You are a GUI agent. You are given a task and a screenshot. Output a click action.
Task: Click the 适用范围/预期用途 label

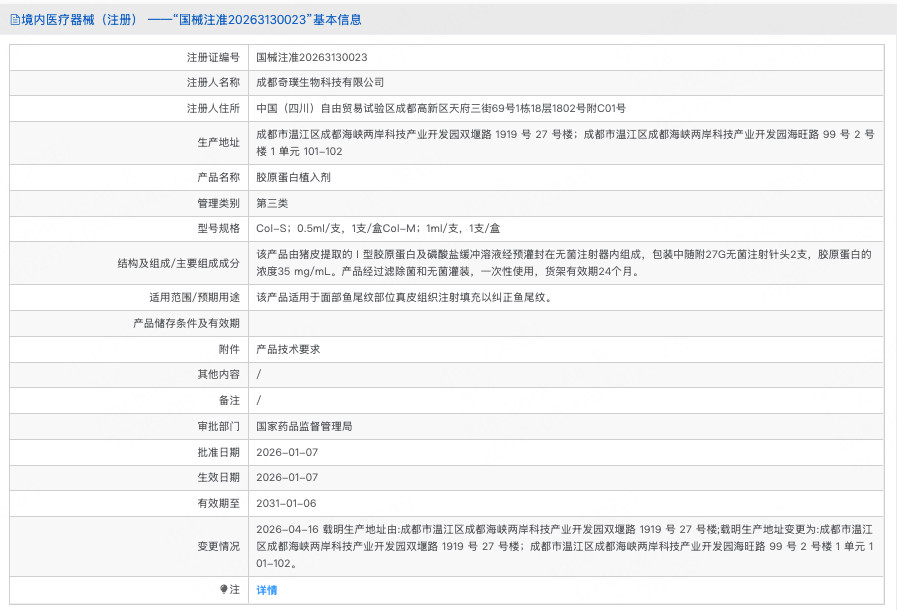[195, 298]
